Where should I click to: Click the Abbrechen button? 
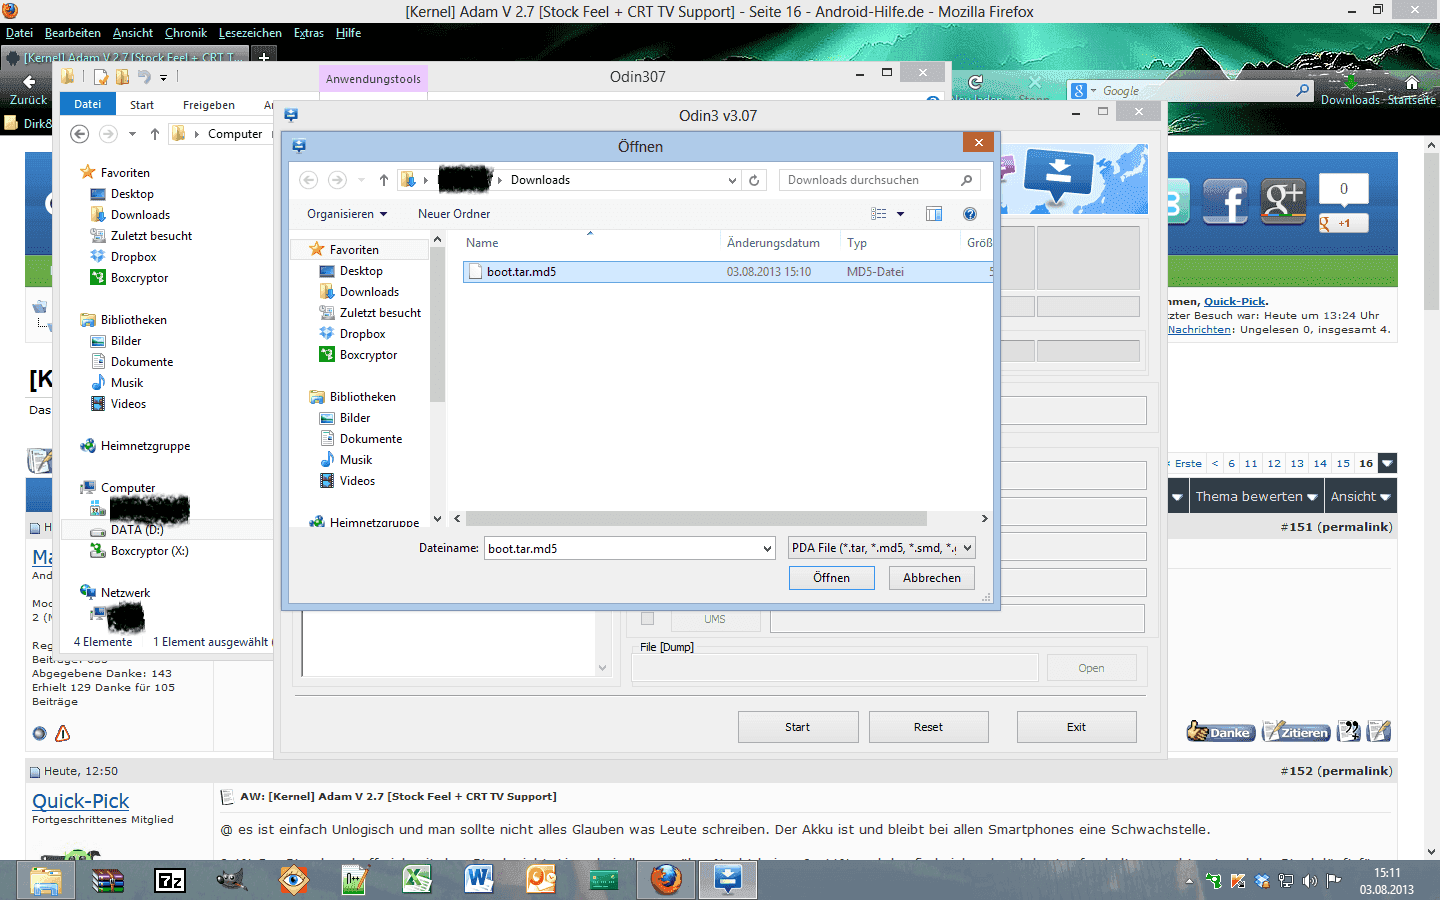932,578
